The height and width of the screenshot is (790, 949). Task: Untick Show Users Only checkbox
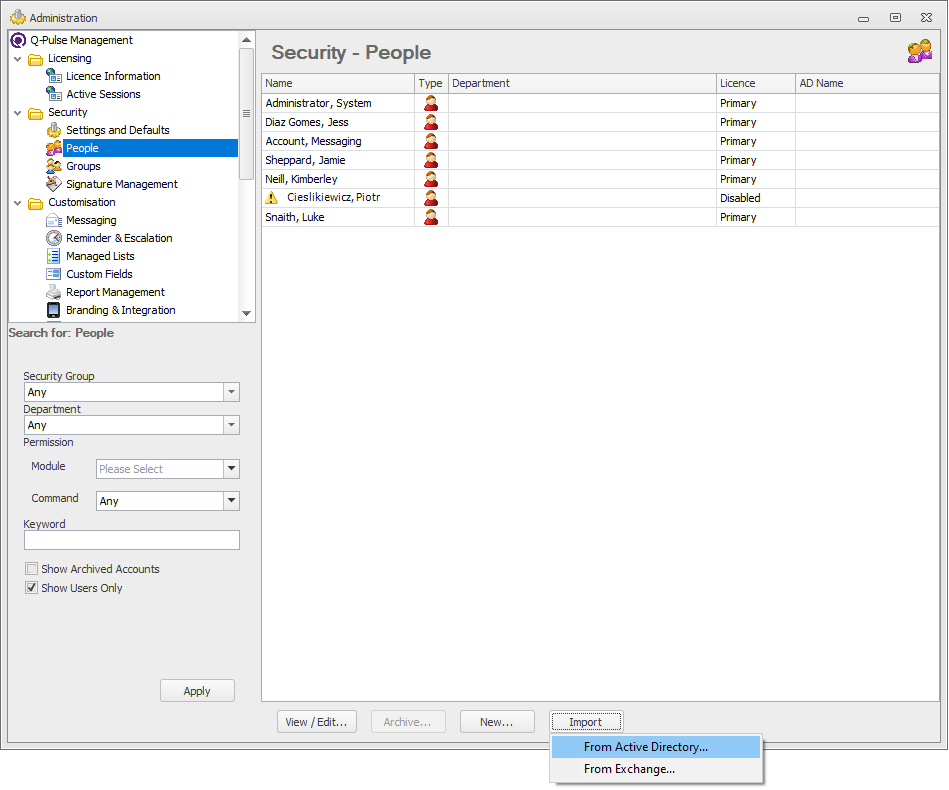(x=31, y=587)
